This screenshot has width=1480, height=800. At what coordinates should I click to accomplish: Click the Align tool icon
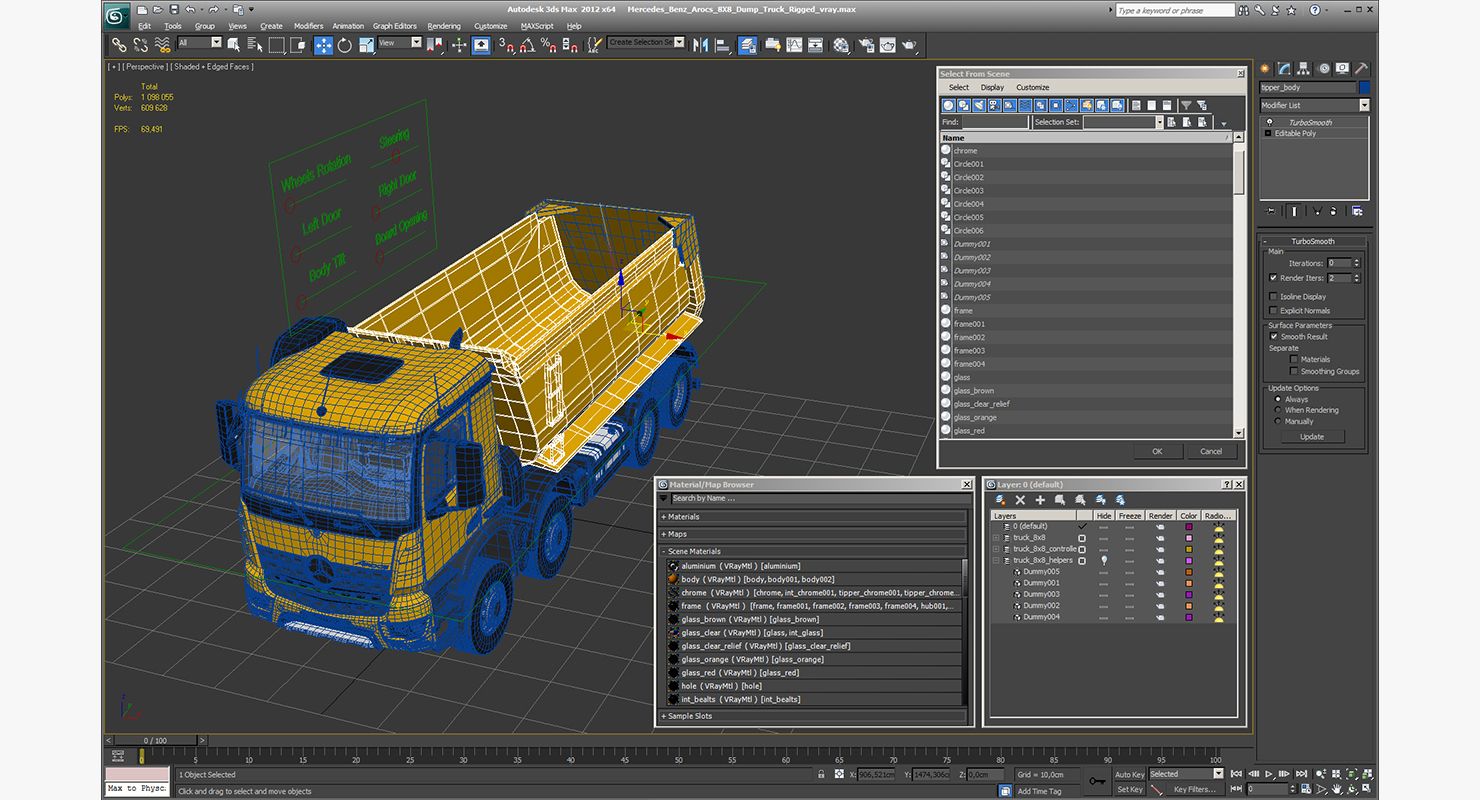722,45
